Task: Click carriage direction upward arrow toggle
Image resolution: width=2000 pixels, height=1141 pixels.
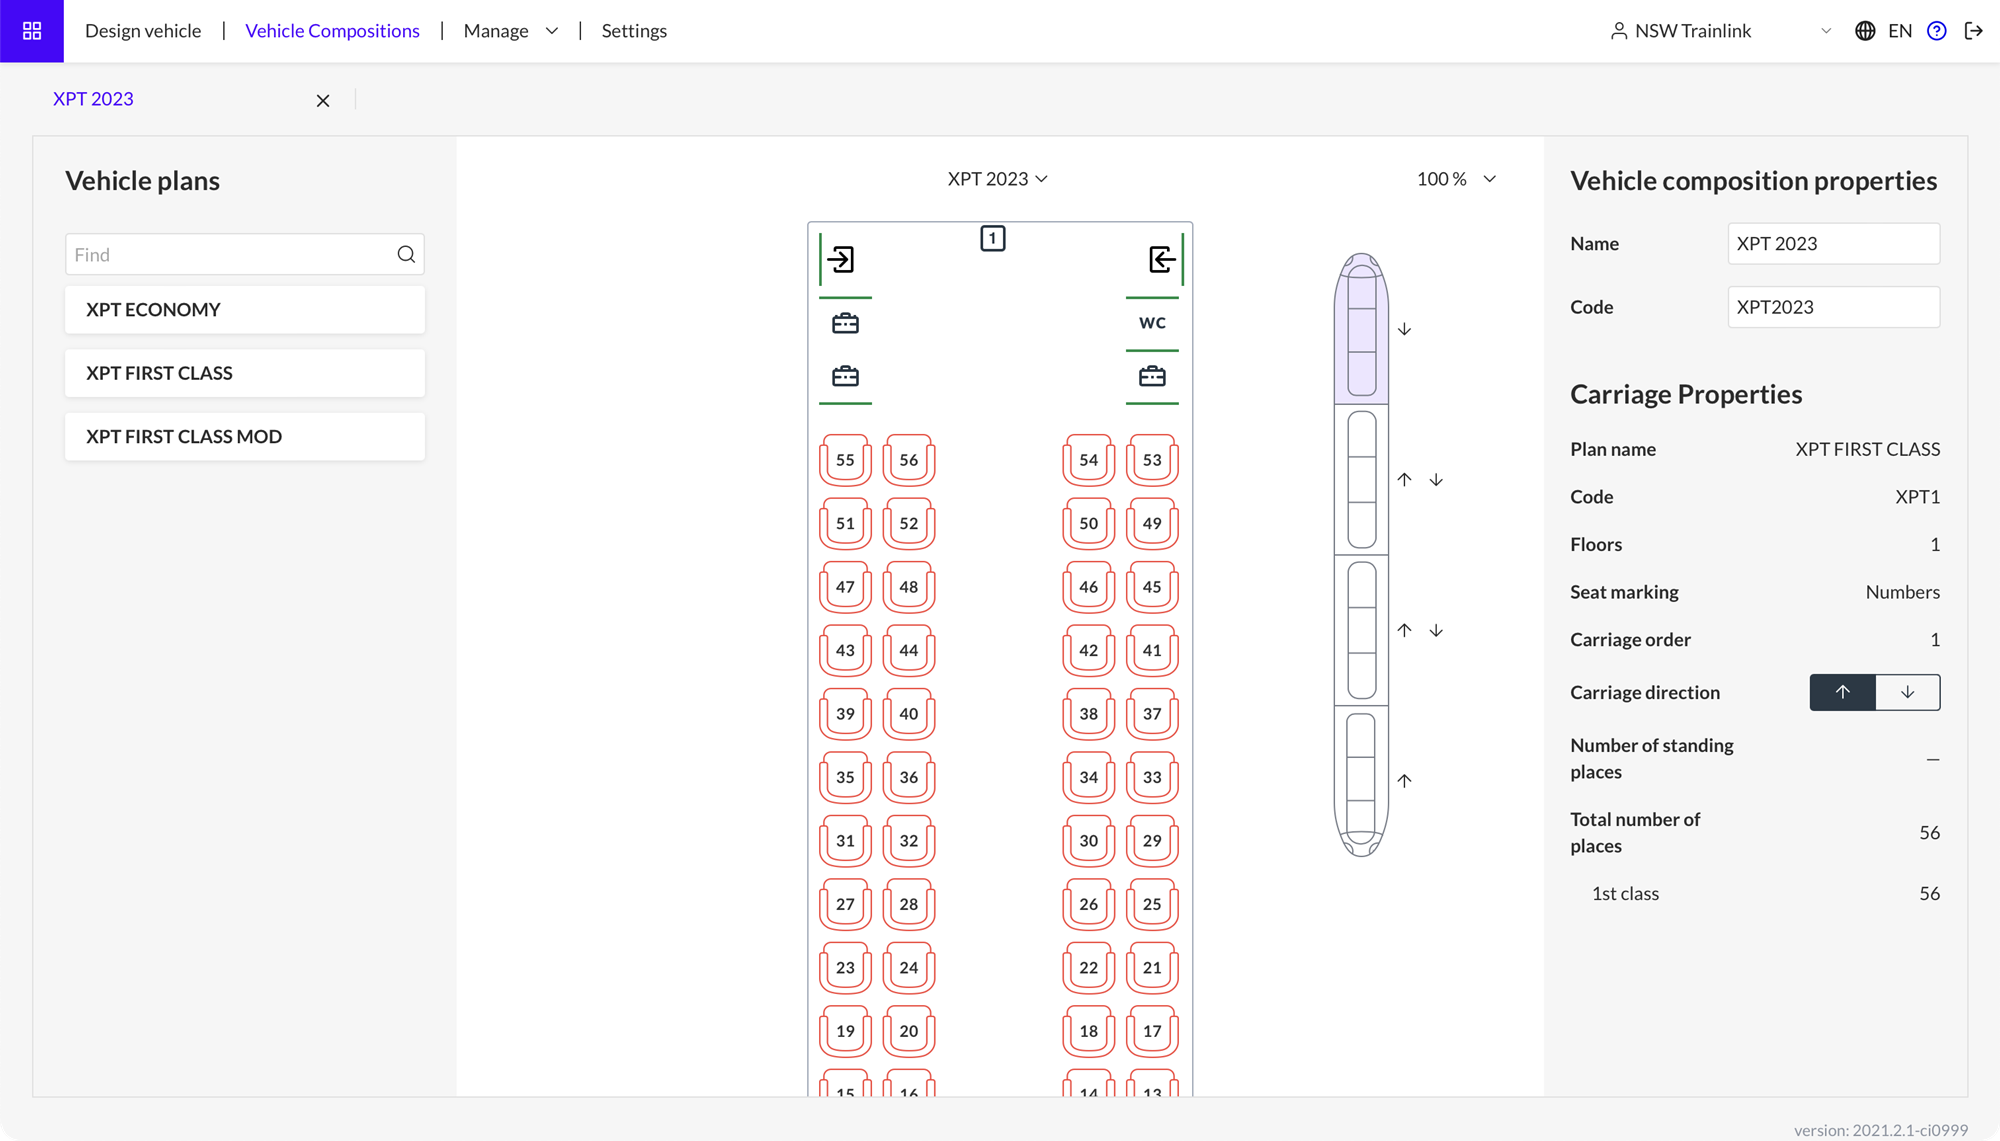Action: pos(1842,692)
